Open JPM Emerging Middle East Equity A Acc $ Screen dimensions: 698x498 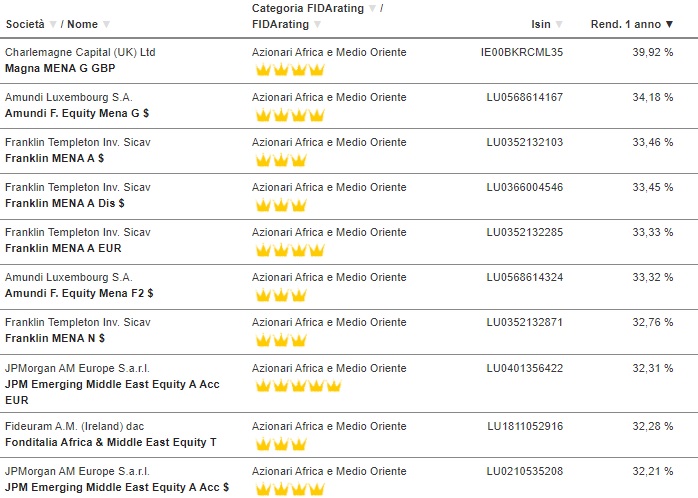[117, 487]
